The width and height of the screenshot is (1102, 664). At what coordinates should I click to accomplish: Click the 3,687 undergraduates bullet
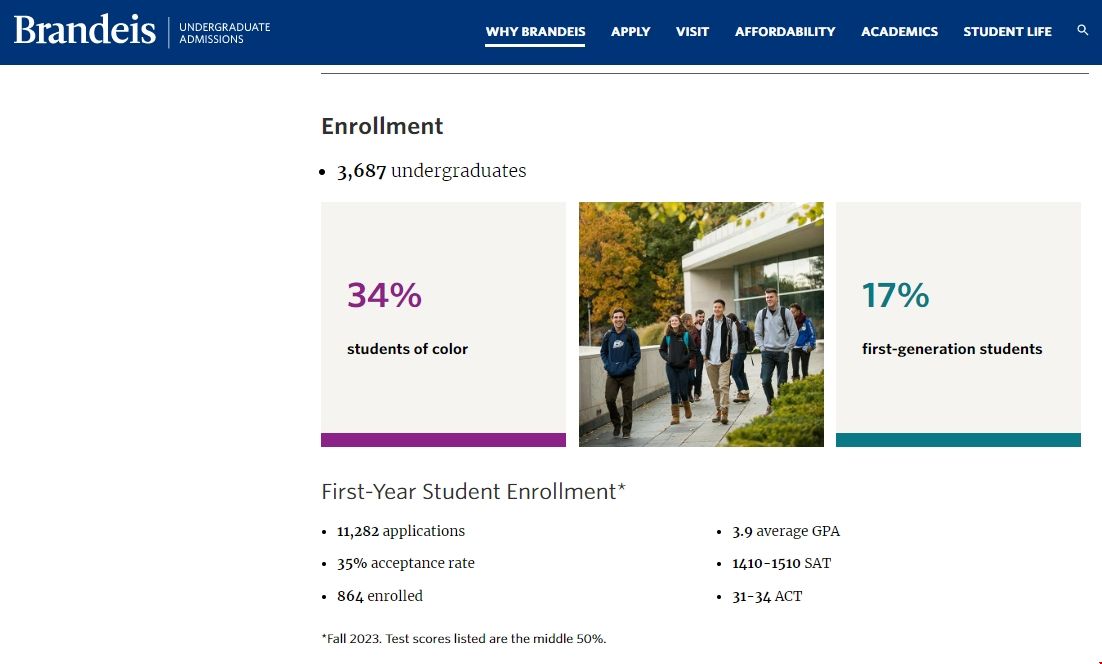coord(431,171)
